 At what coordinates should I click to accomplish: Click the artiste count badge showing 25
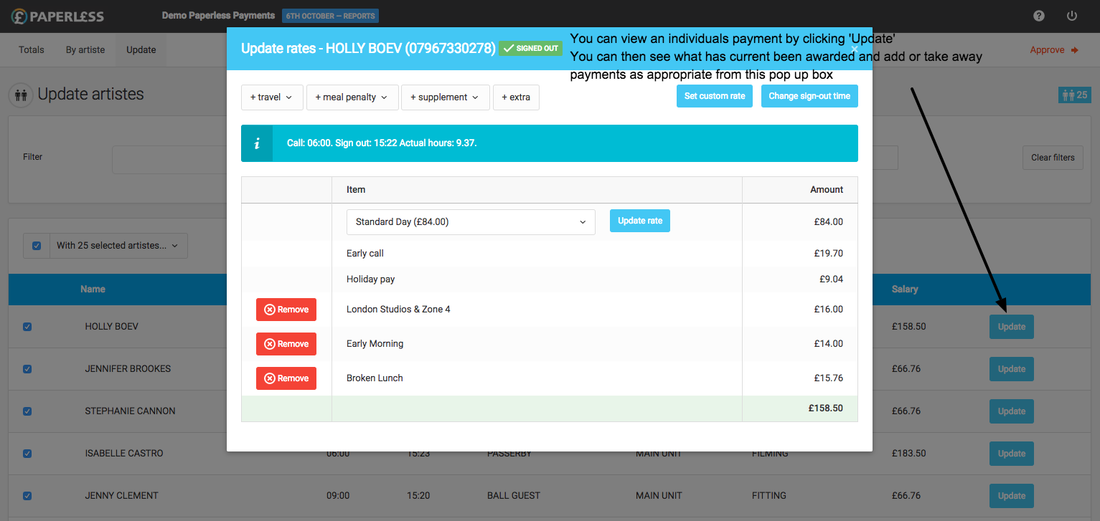(x=1073, y=95)
